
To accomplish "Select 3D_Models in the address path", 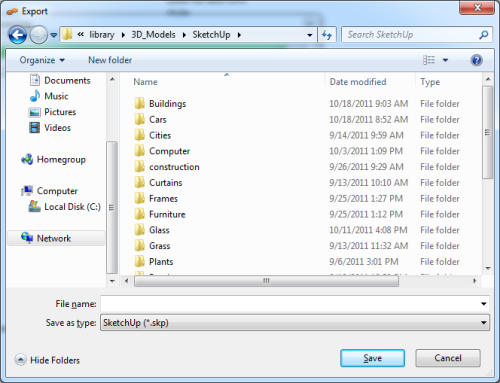I will click(x=153, y=35).
